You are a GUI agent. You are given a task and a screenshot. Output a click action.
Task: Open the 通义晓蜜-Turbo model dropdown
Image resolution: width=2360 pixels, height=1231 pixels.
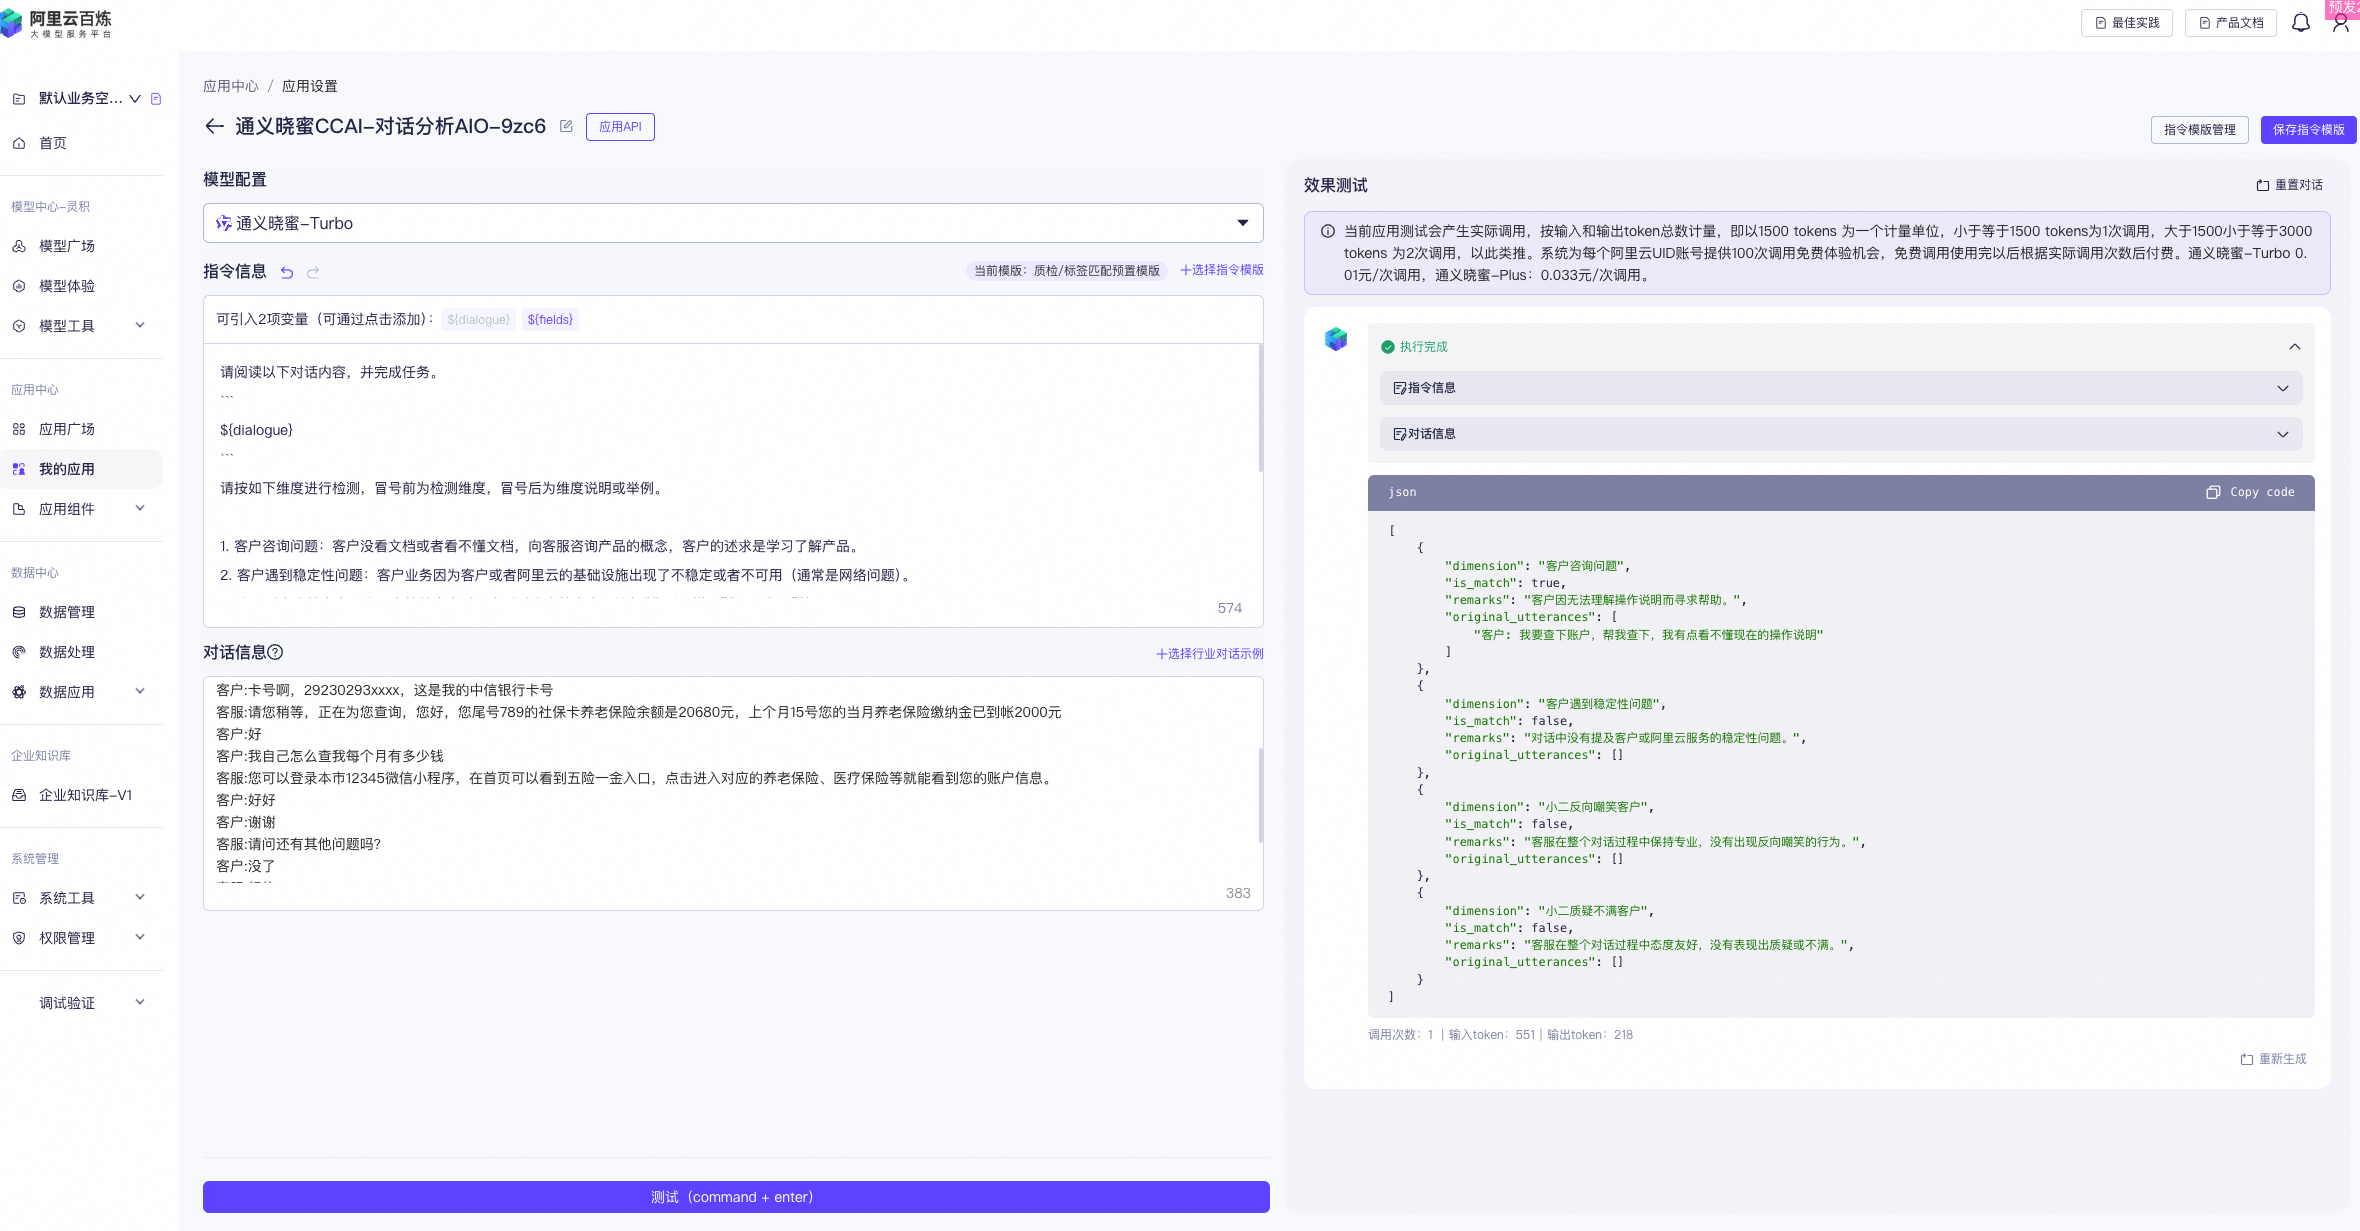pos(733,223)
